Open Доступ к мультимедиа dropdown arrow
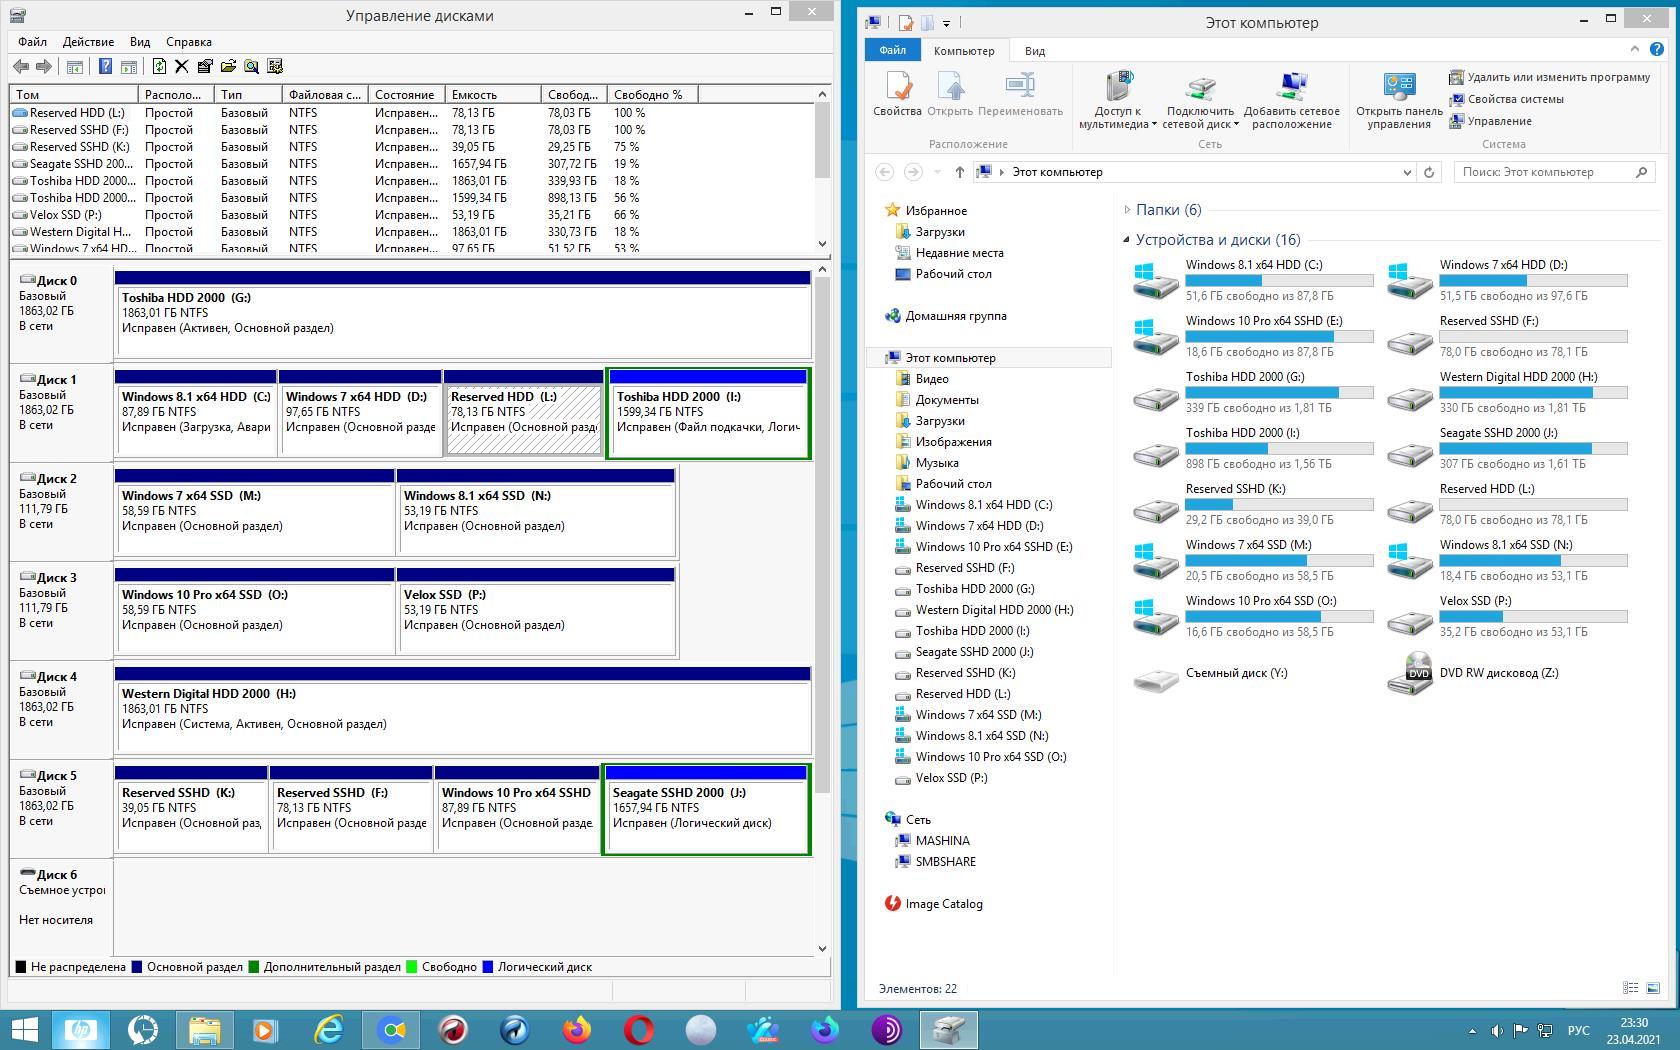Image resolution: width=1680 pixels, height=1050 pixels. pos(1154,125)
